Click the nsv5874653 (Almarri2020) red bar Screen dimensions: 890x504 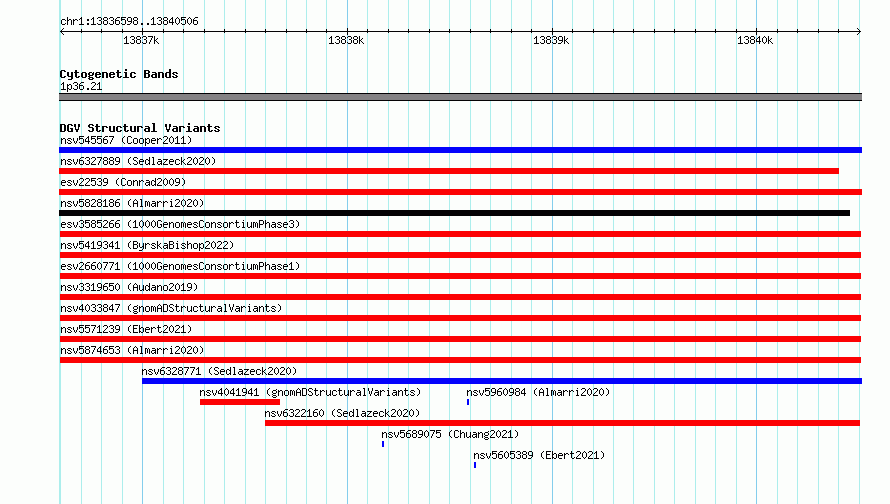[460, 360]
